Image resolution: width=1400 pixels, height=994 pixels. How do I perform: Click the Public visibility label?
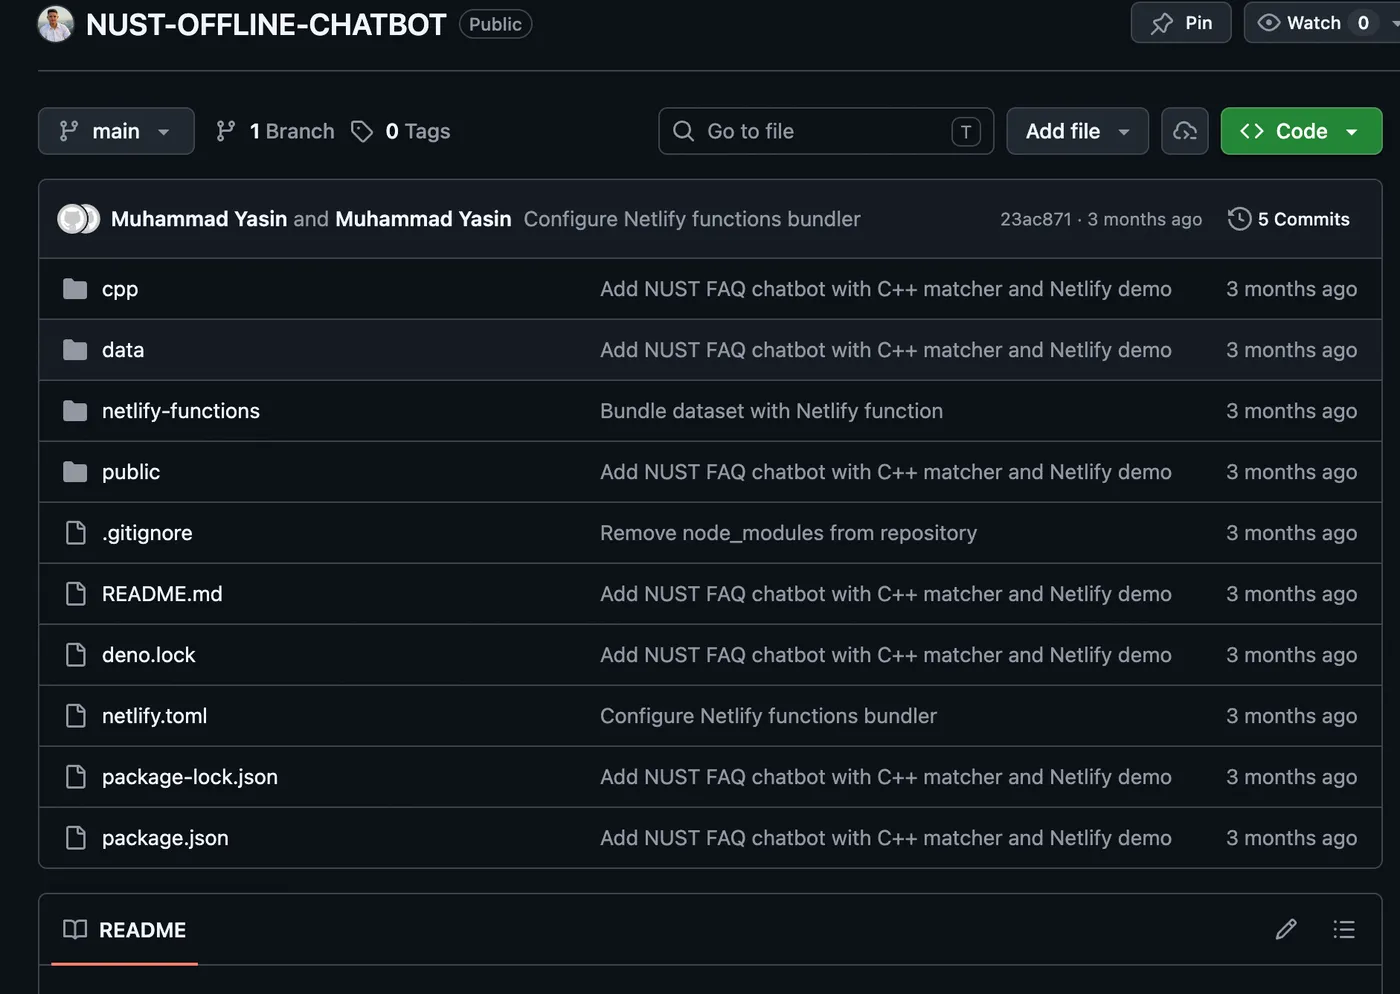pyautogui.click(x=495, y=24)
